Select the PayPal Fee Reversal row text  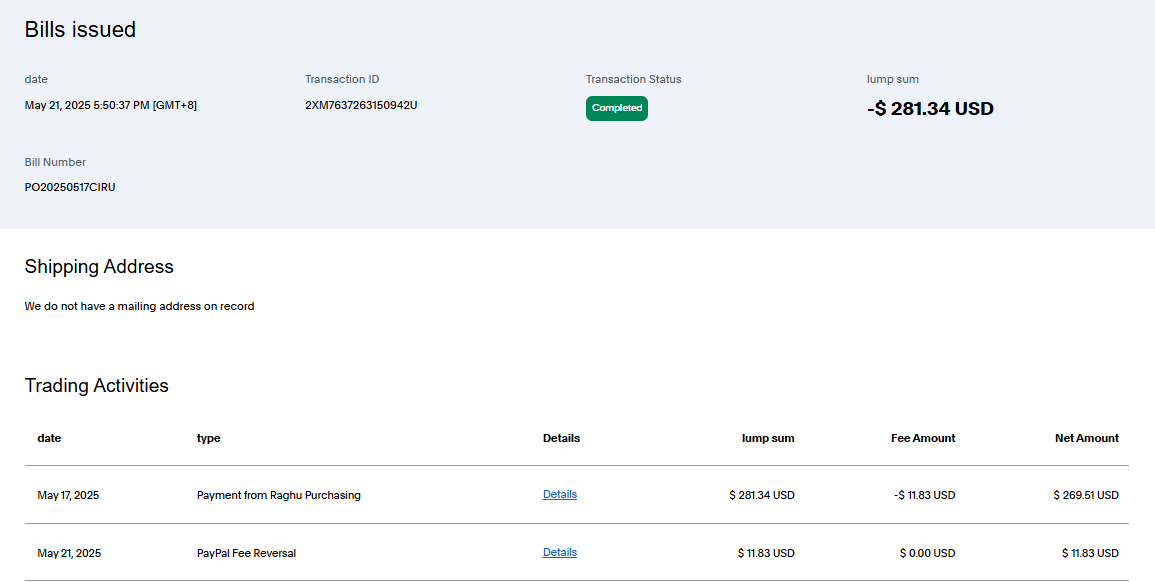(x=246, y=553)
